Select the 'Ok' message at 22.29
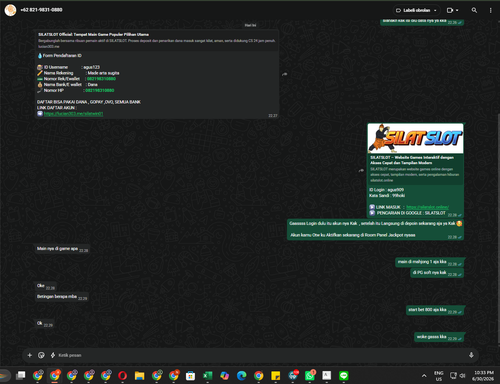This screenshot has height=384, width=500. (x=44, y=323)
